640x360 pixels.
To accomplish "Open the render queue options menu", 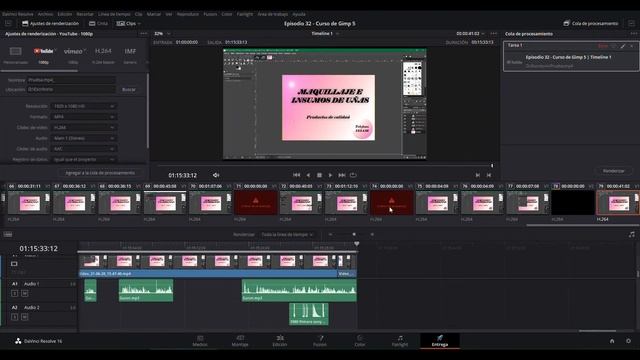I will click(634, 34).
